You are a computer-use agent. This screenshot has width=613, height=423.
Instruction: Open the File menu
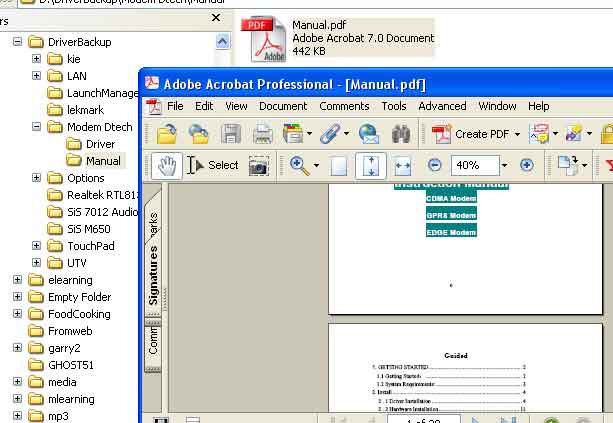click(x=175, y=106)
